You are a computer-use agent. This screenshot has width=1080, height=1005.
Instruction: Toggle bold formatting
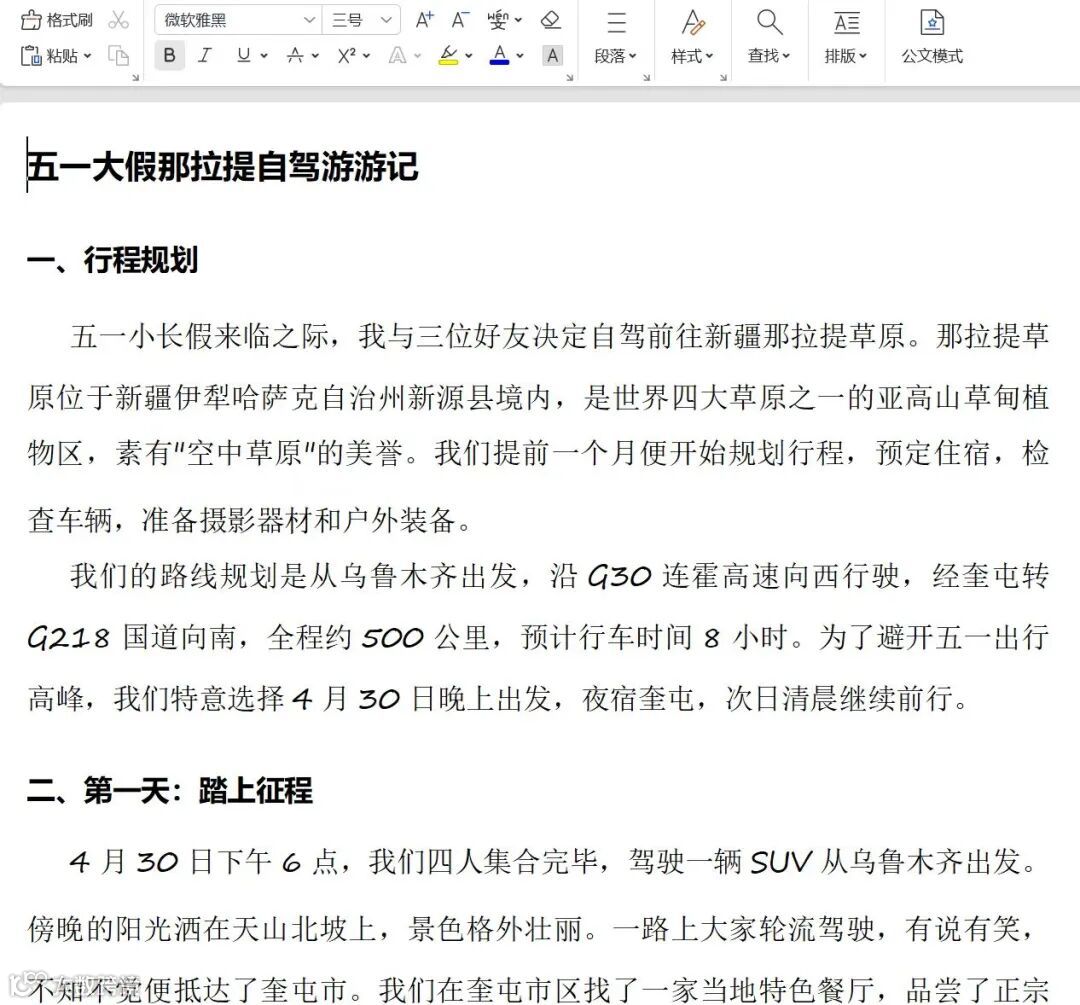point(169,55)
